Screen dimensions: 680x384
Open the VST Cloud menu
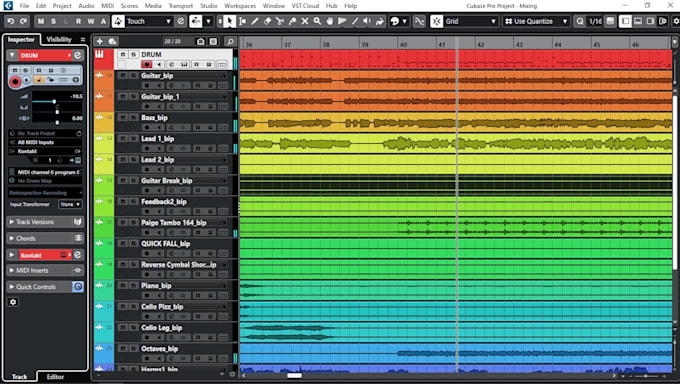(305, 6)
